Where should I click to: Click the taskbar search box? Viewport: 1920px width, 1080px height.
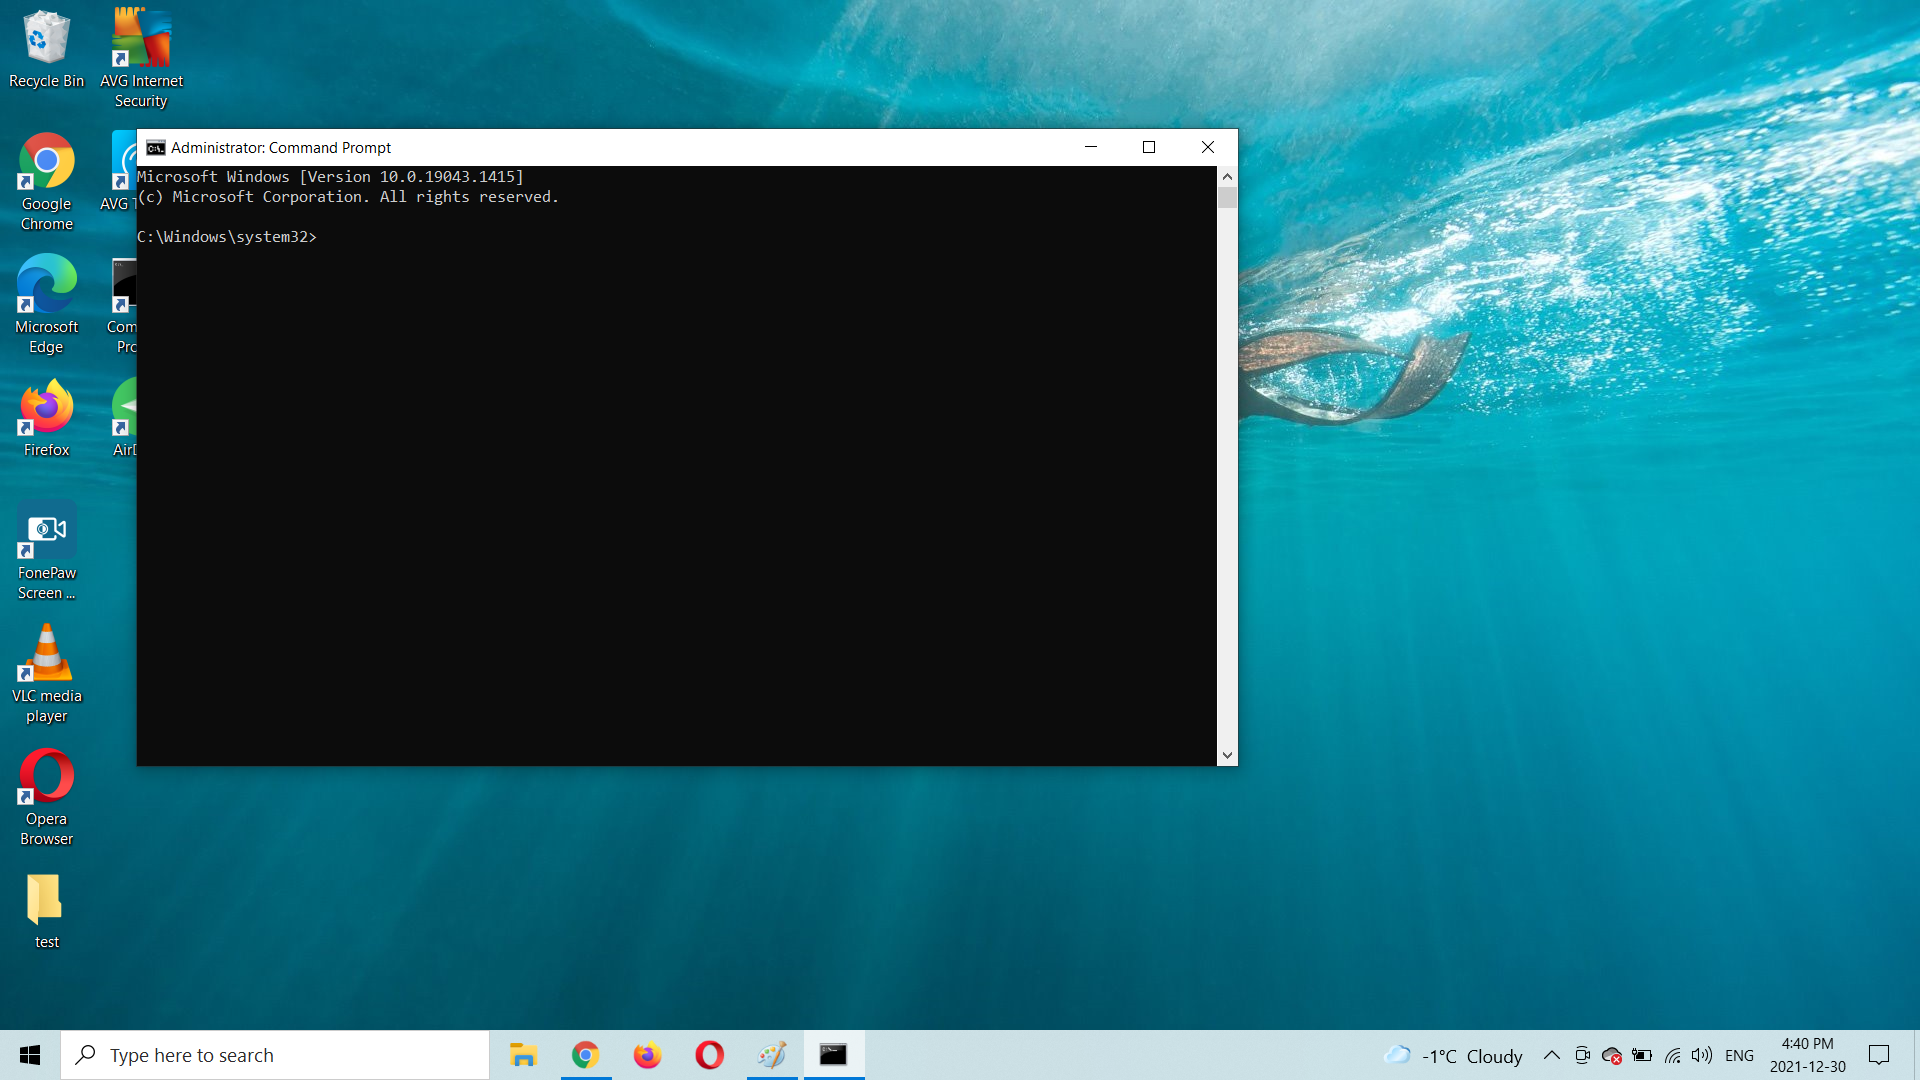[275, 1054]
